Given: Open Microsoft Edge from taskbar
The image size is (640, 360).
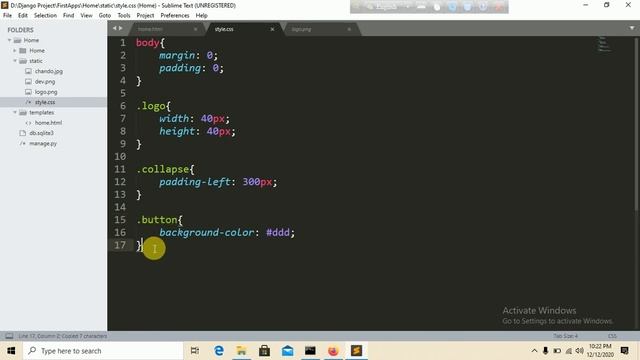Looking at the screenshot, I should point(219,351).
